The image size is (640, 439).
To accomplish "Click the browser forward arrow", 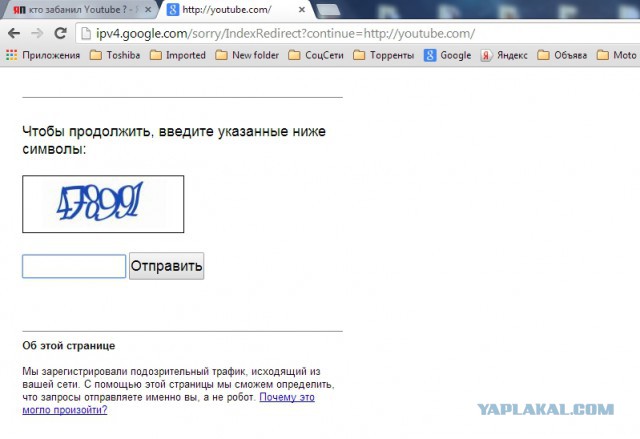I will coord(37,33).
